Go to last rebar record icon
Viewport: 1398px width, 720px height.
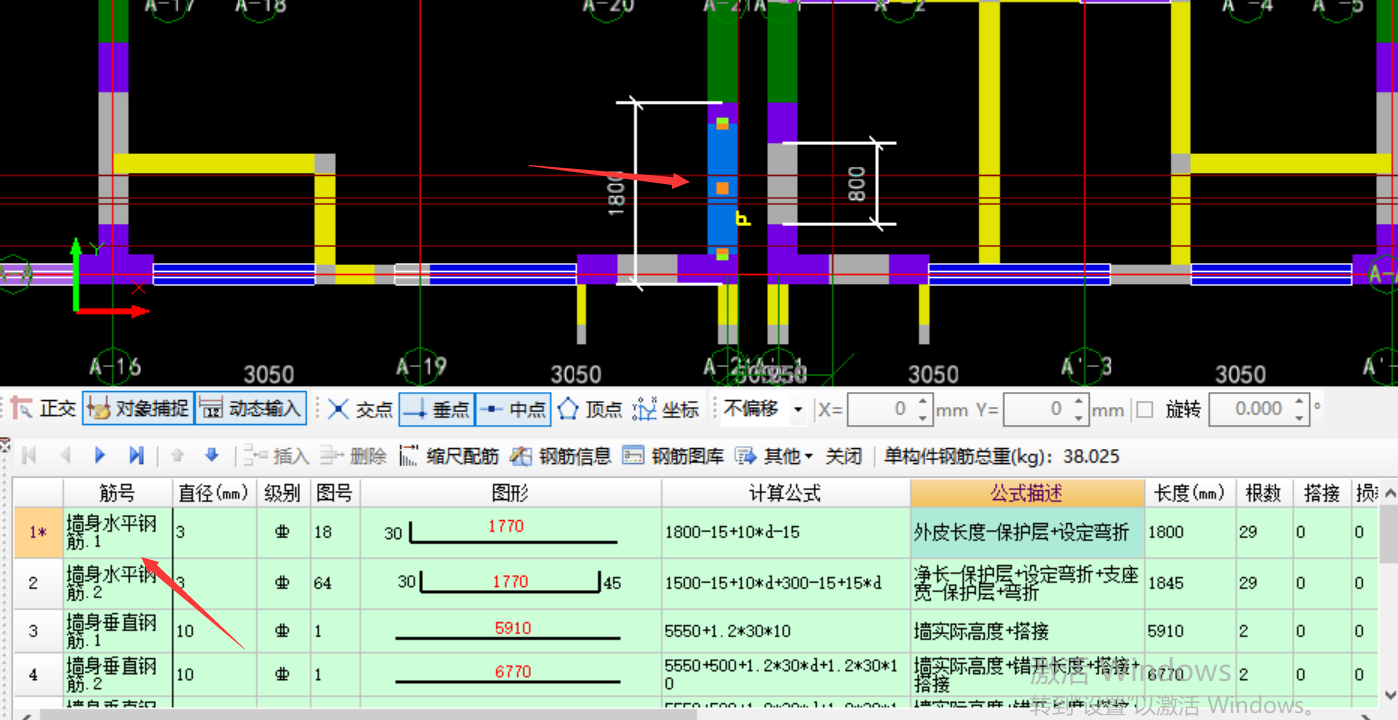pyautogui.click(x=136, y=456)
